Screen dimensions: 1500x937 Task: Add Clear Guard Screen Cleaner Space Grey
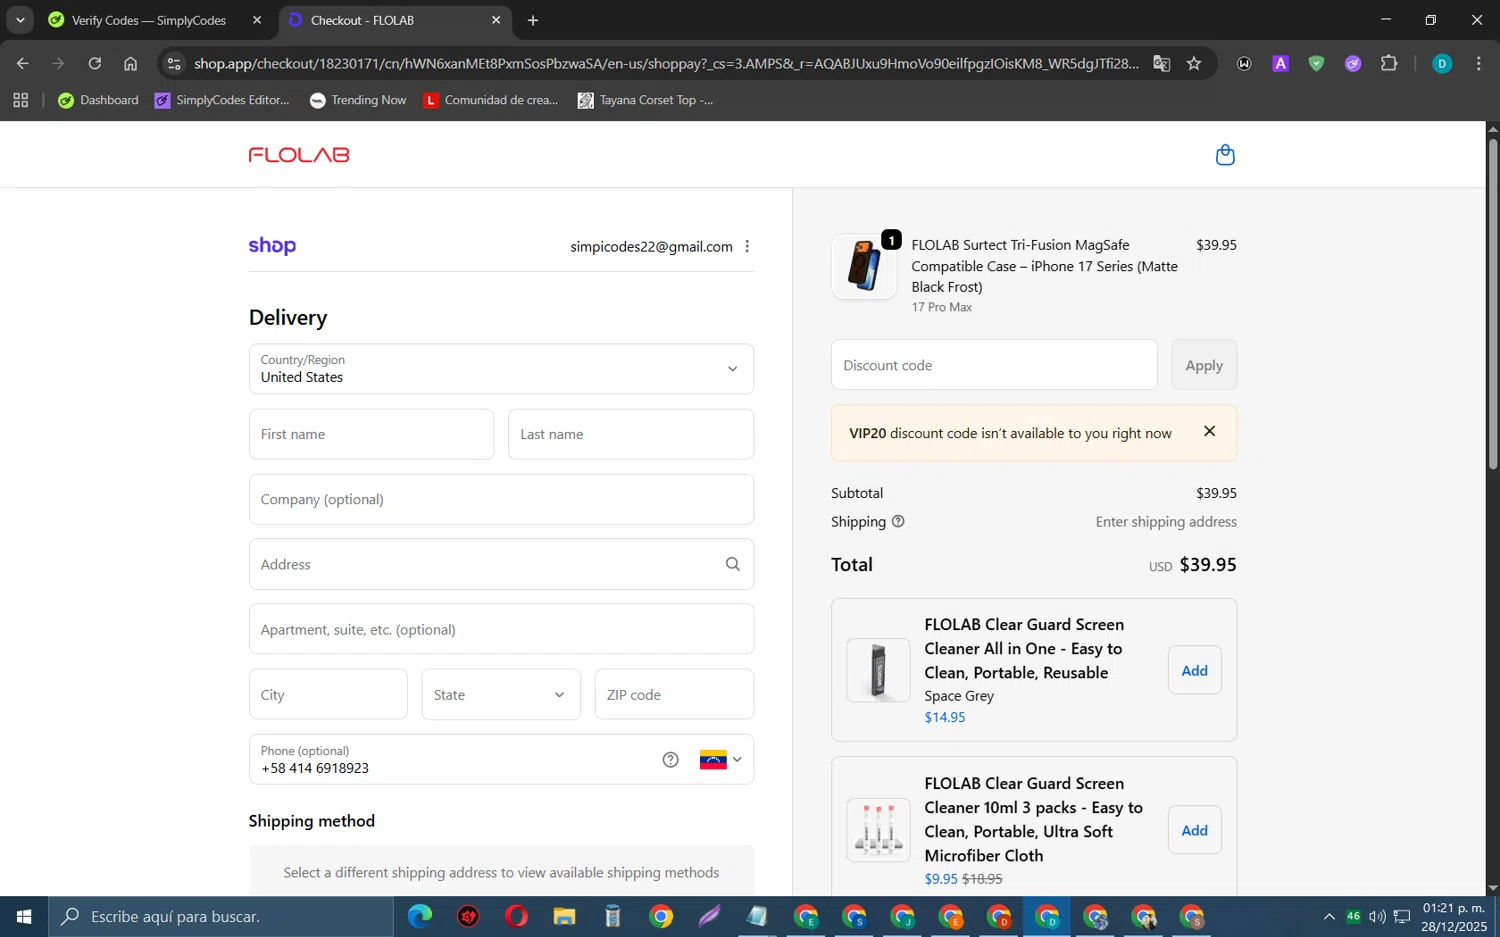coord(1194,670)
